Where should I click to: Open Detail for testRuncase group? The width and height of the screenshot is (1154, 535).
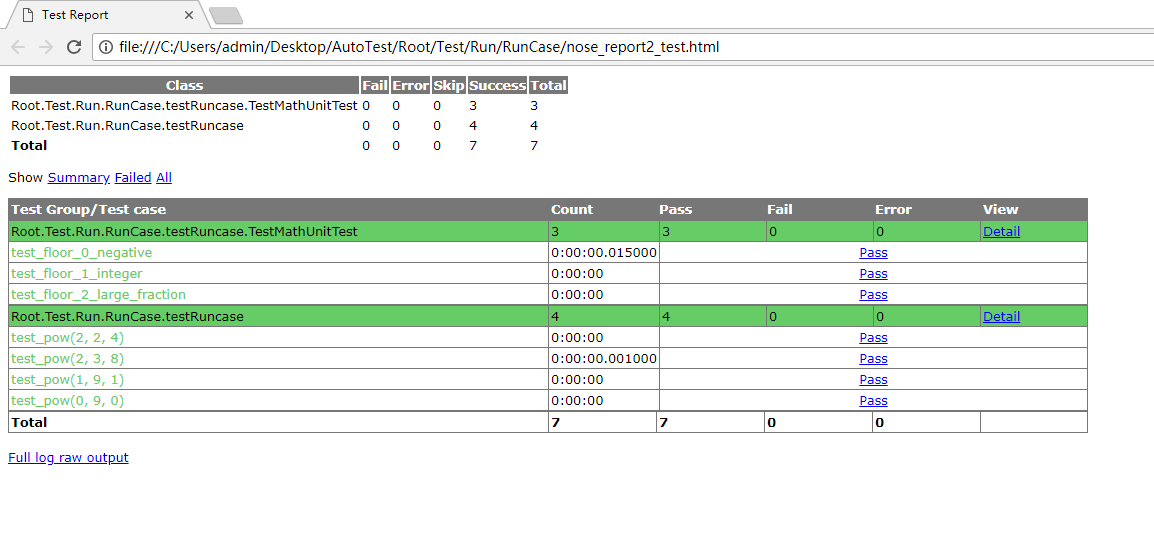pos(1002,316)
